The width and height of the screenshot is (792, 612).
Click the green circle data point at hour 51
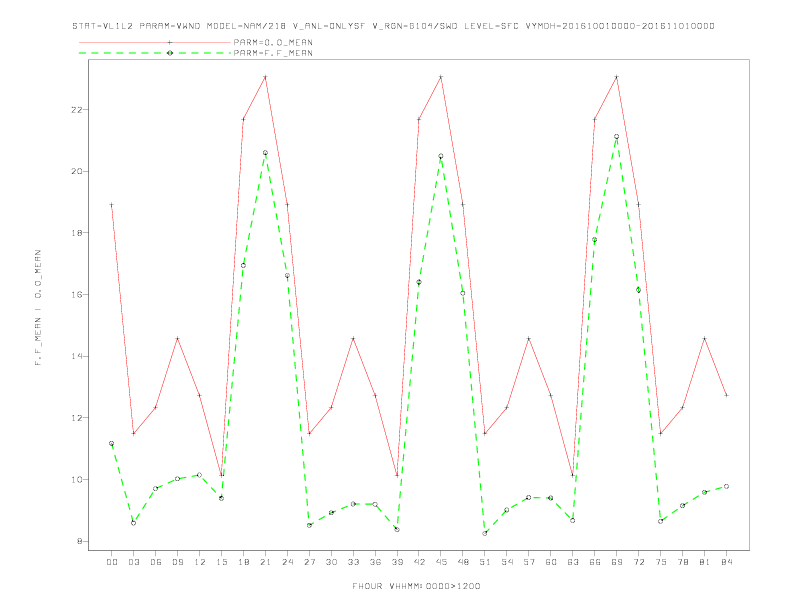coord(485,533)
